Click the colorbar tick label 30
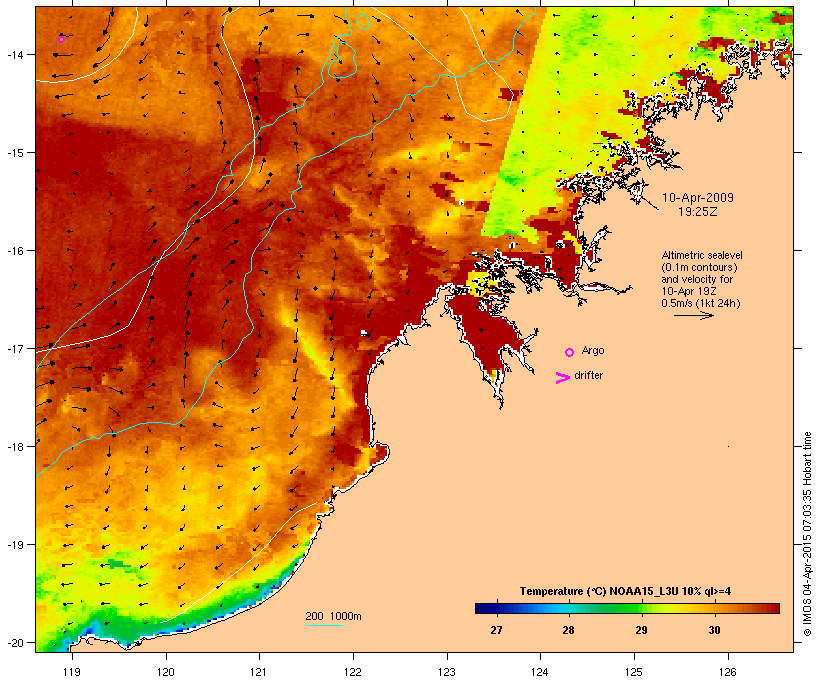Screen dimensions: 820x680 (x=714, y=630)
